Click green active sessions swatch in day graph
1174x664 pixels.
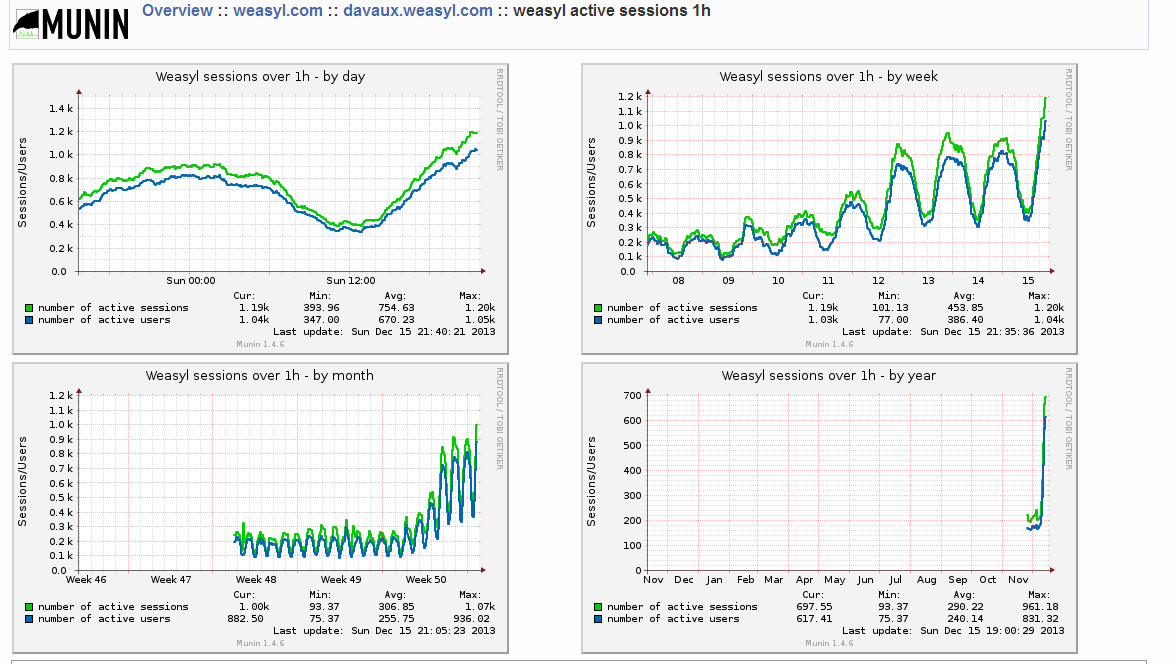tap(29, 308)
